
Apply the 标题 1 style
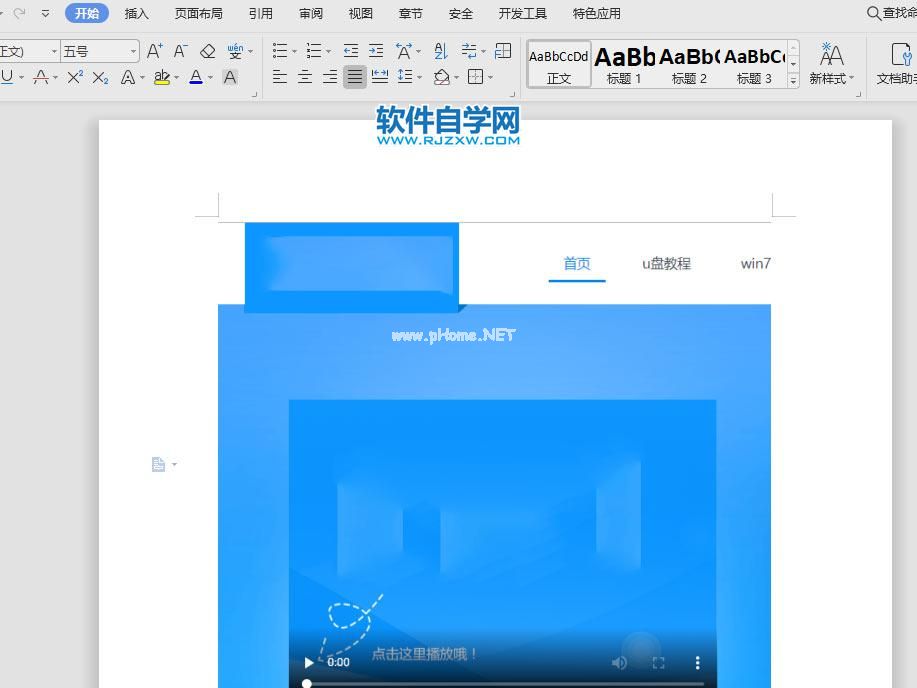623,62
